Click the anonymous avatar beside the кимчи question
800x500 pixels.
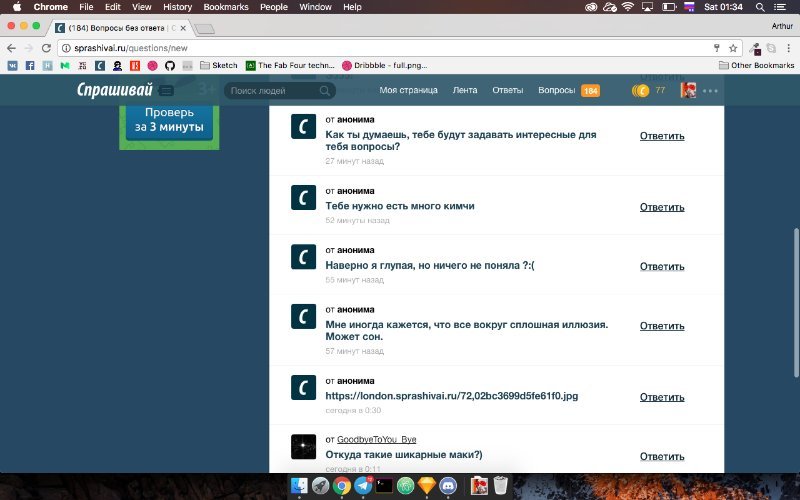(x=304, y=197)
